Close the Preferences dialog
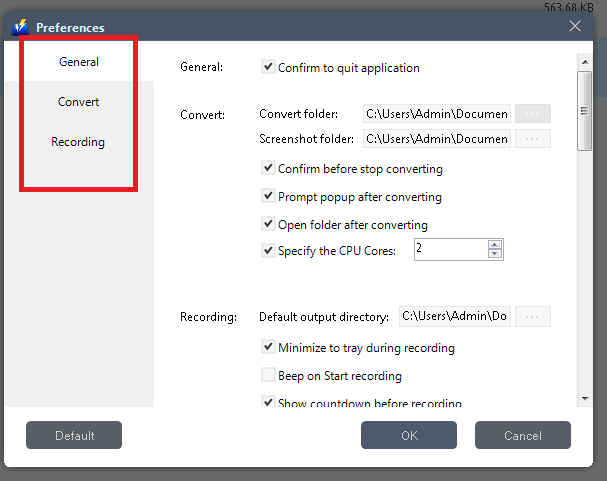This screenshot has width=607, height=481. click(x=575, y=26)
